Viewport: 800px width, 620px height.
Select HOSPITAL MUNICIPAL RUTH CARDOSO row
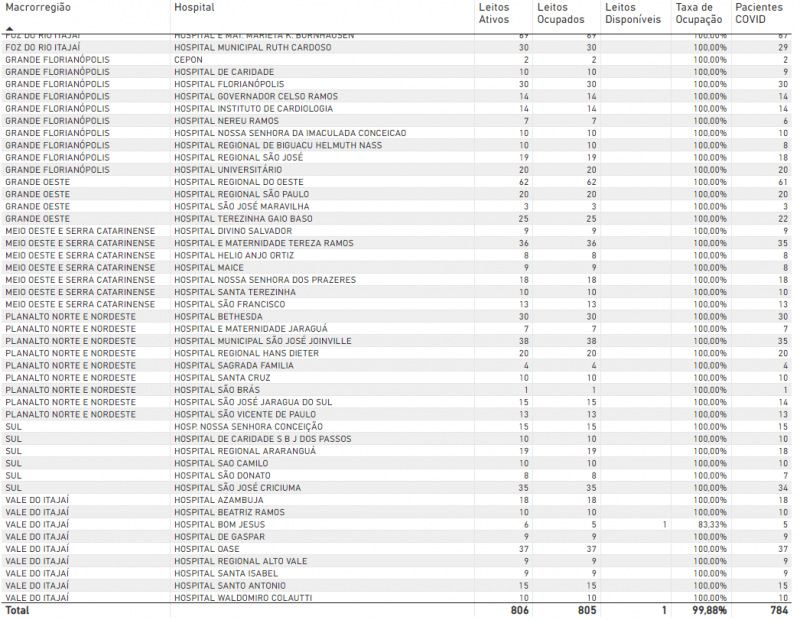[x=396, y=47]
